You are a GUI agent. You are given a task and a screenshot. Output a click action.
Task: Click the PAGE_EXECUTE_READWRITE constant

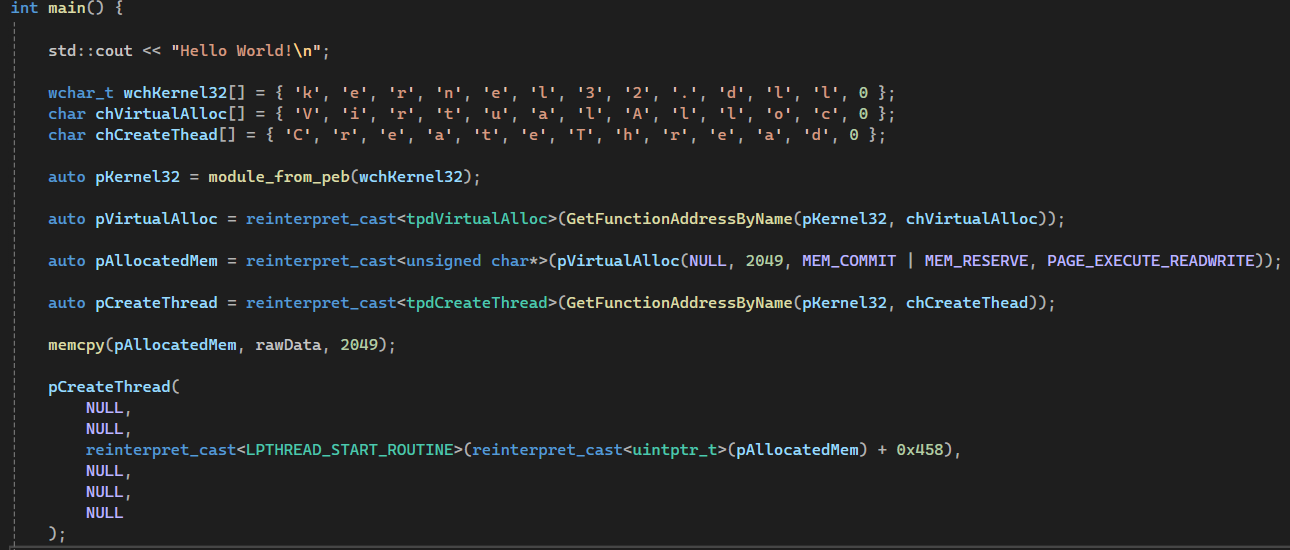pyautogui.click(x=1150, y=261)
